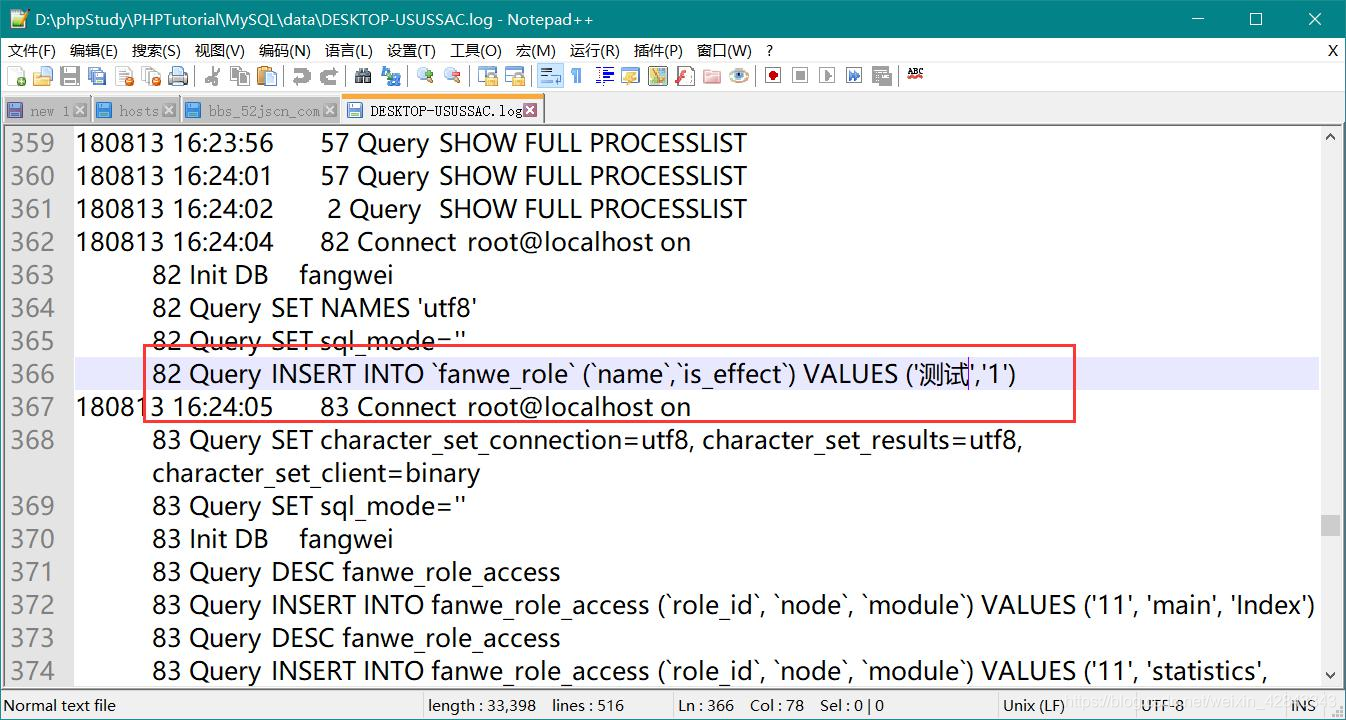Click the Unix (LF) status bar field
Screen dimensions: 1346x720
click(x=1034, y=705)
